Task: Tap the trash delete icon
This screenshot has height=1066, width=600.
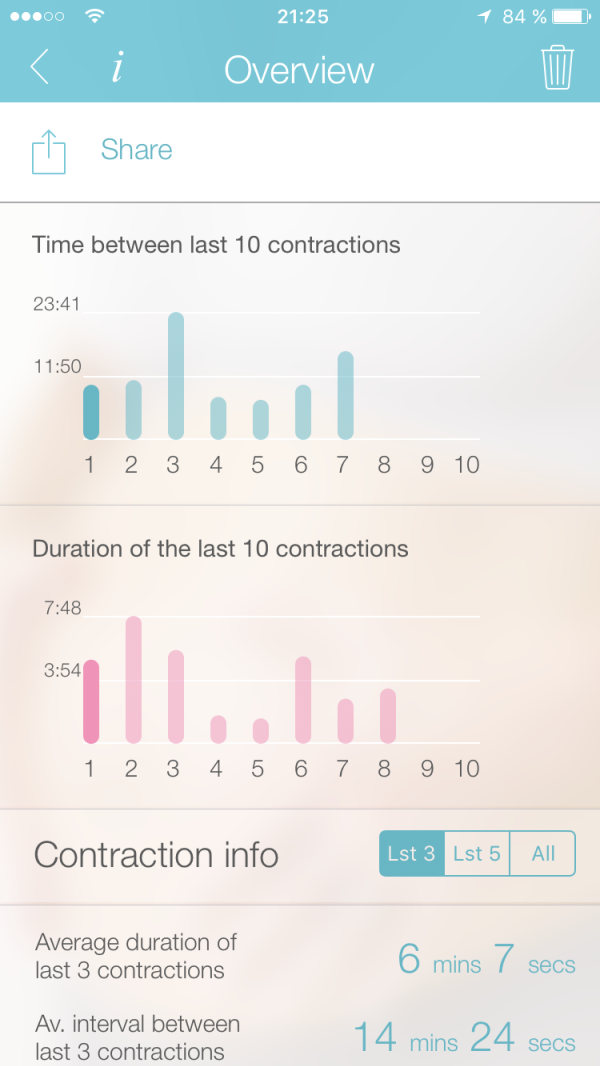Action: pyautogui.click(x=557, y=68)
